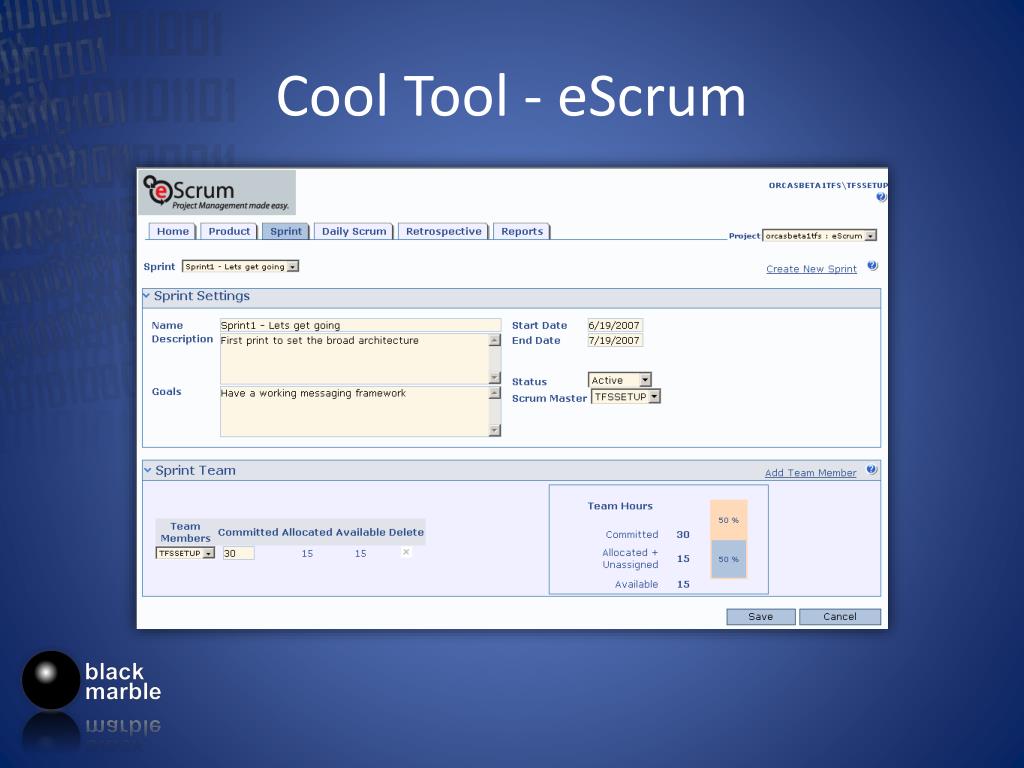Click the sprint Name input field
This screenshot has width=1024, height=768.
(x=360, y=325)
